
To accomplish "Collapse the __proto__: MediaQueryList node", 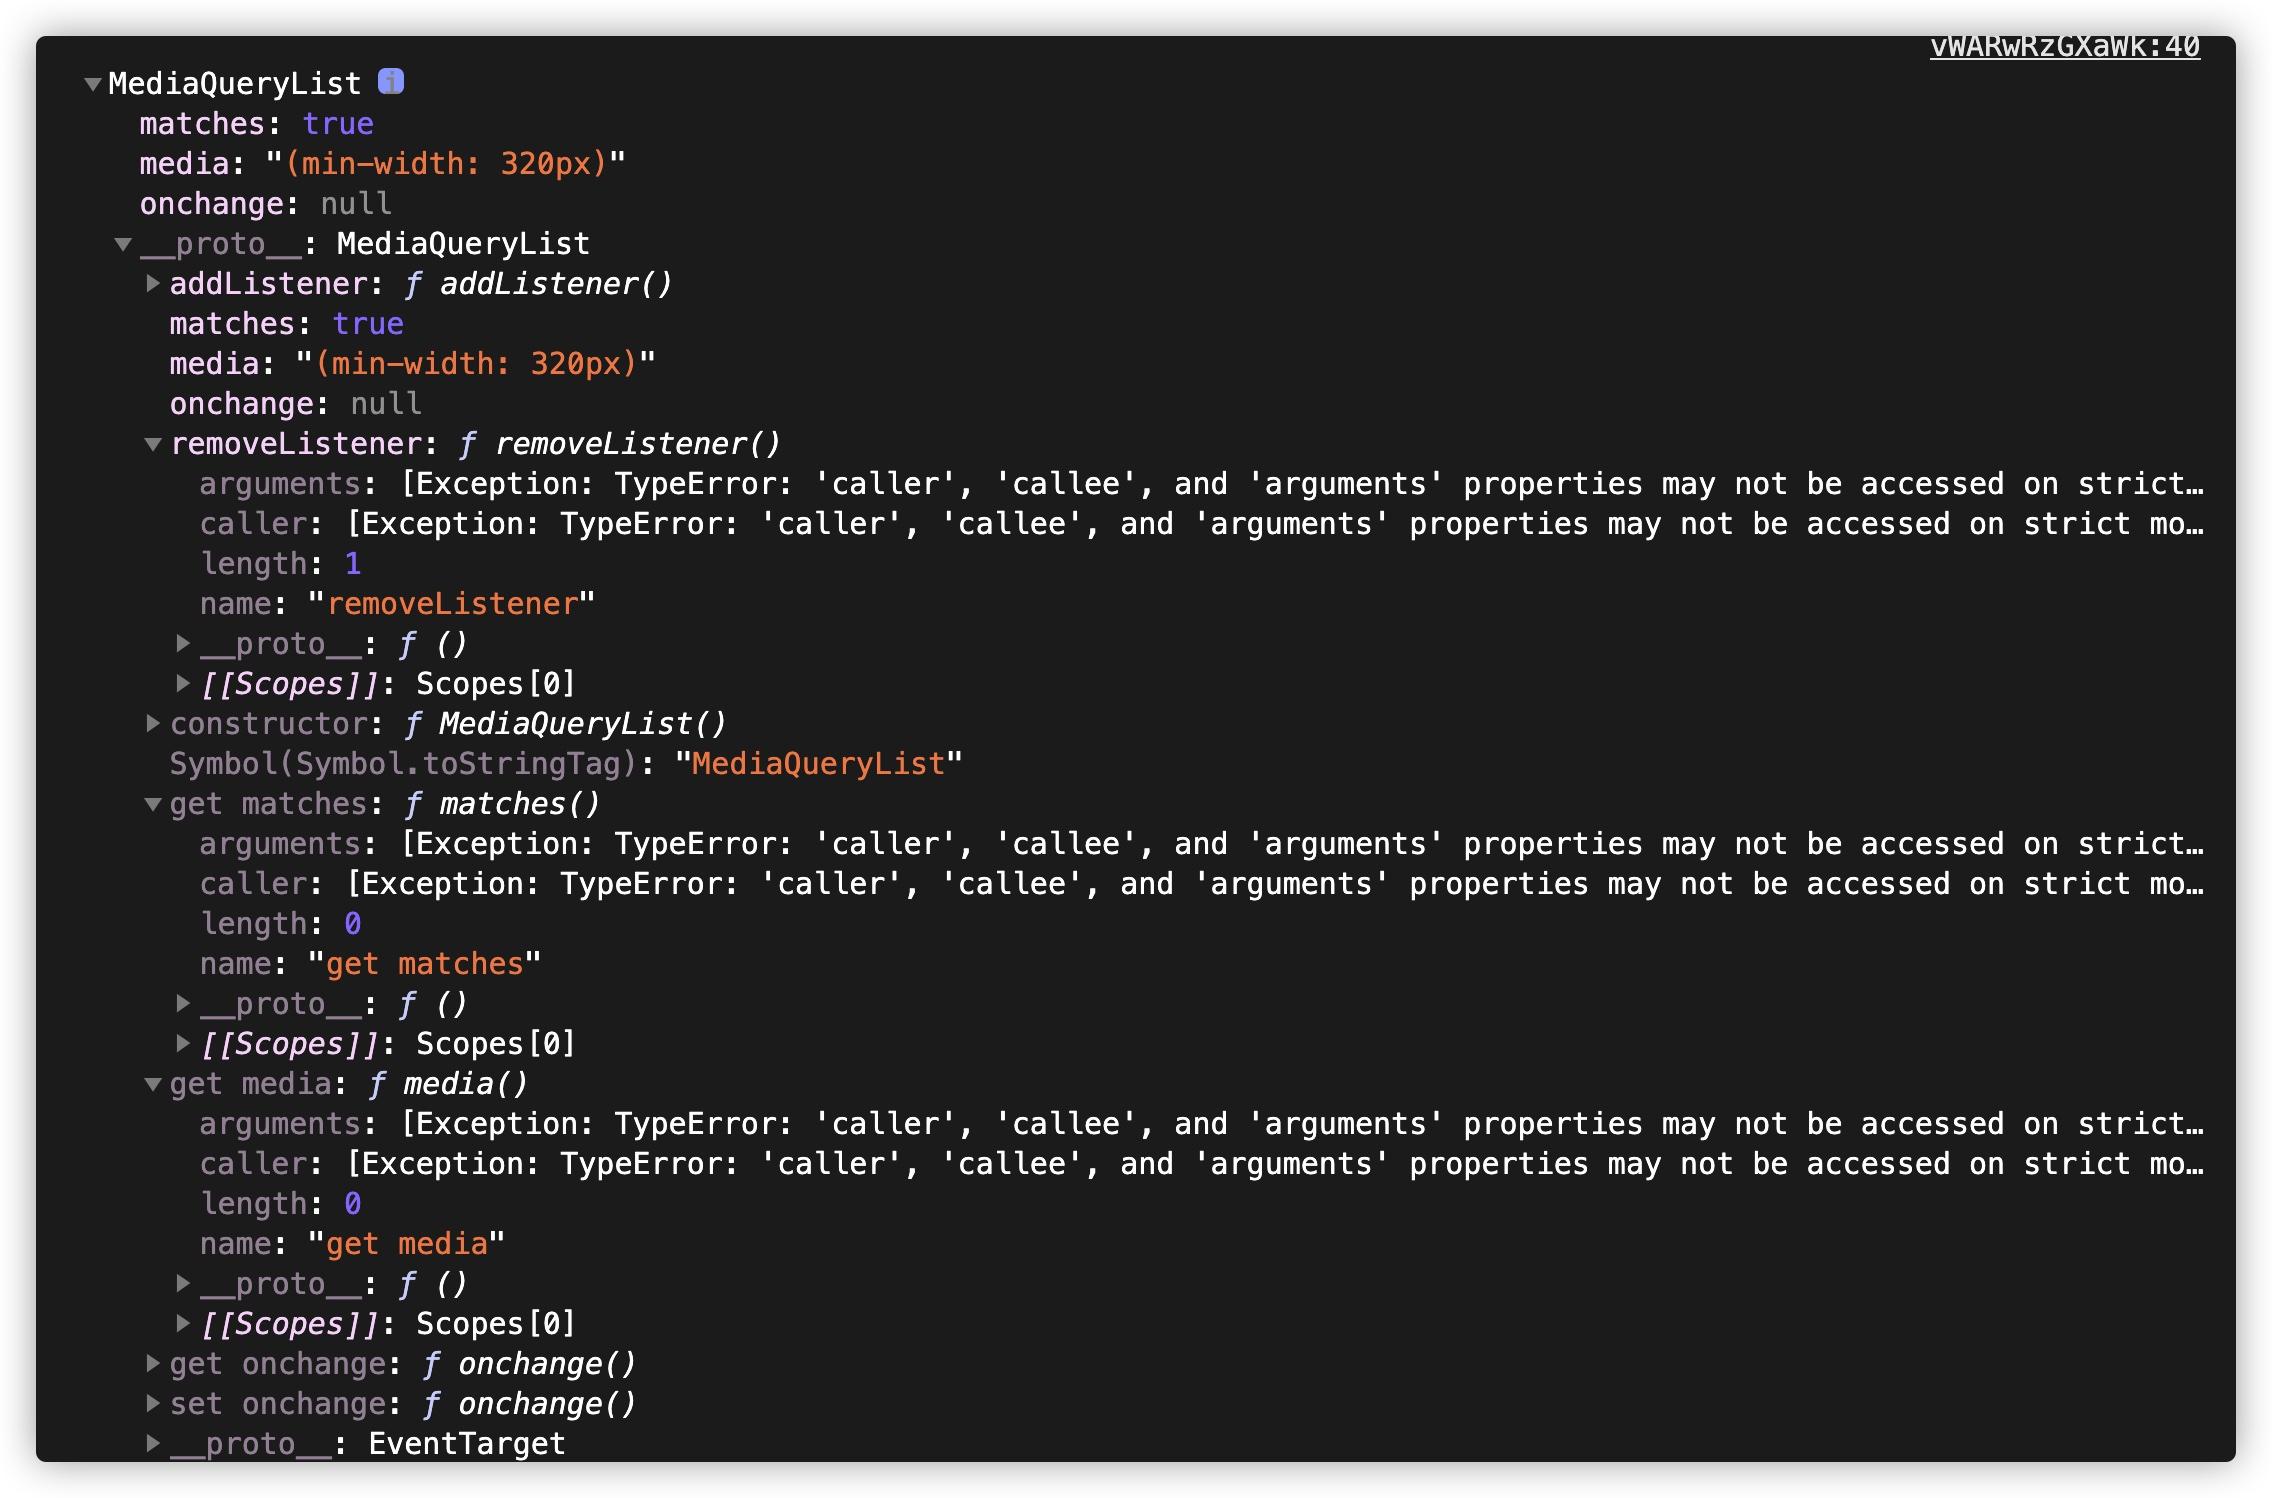I will point(123,244).
